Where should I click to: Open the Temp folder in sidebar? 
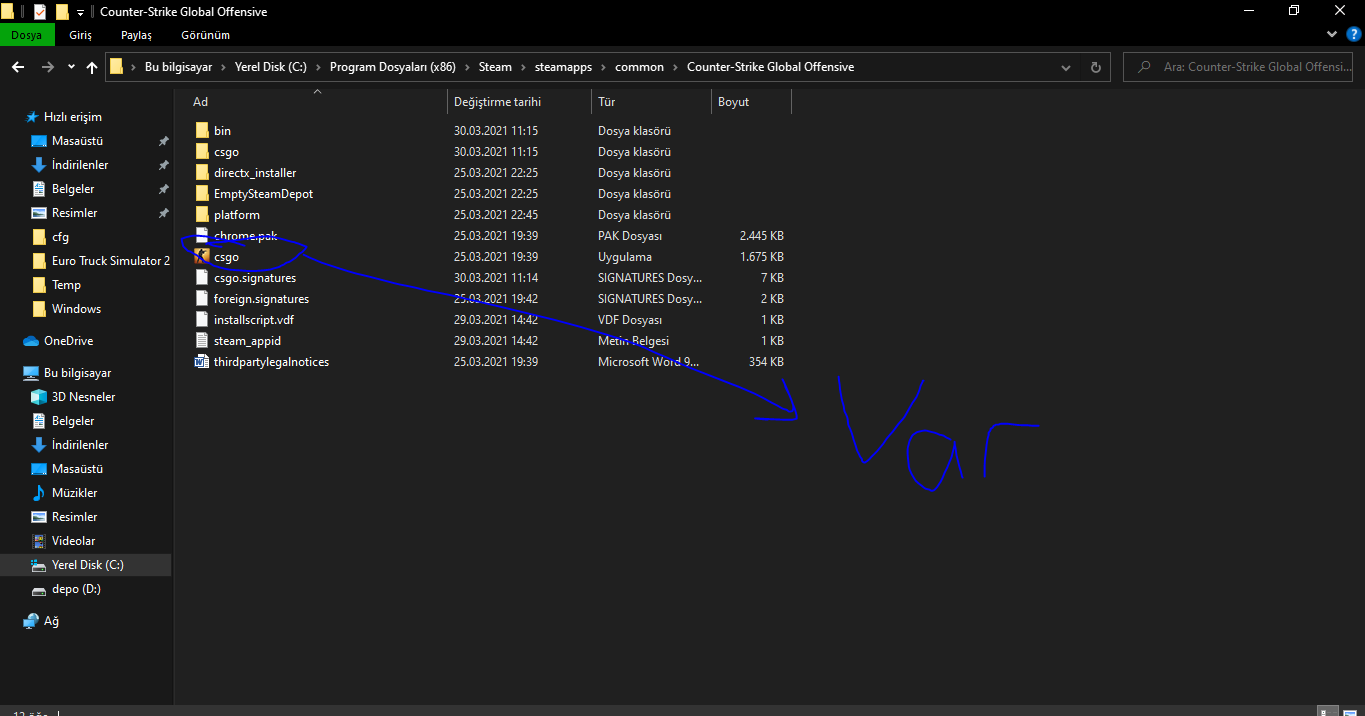[x=66, y=285]
